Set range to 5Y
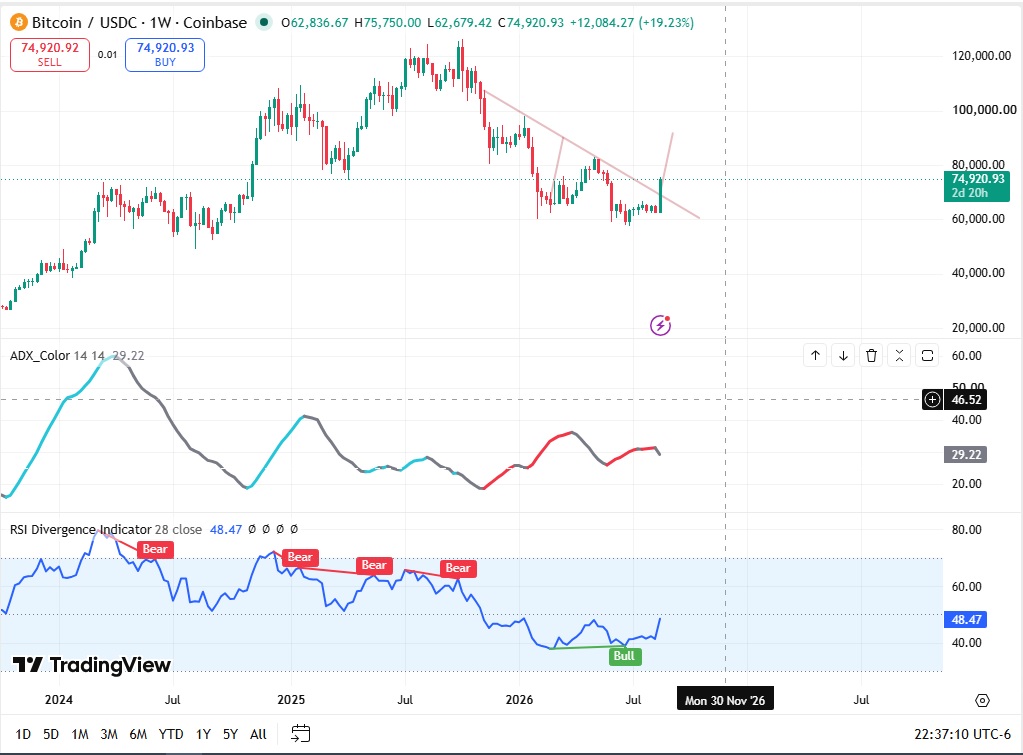The height and width of the screenshot is (755, 1023). tap(230, 734)
